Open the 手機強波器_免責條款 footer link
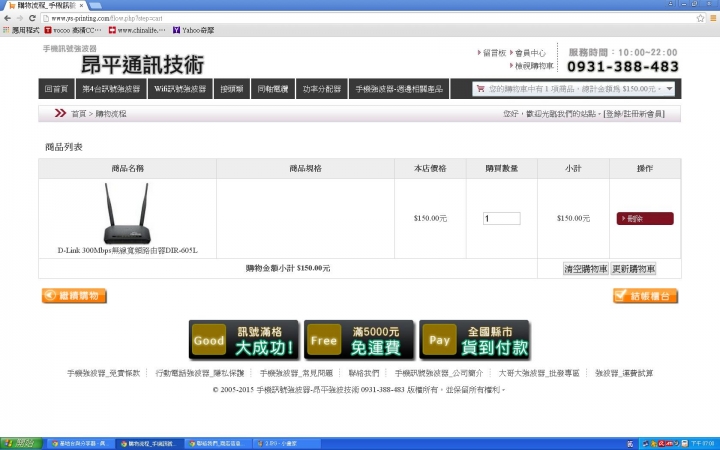The height and width of the screenshot is (450, 720). point(104,373)
